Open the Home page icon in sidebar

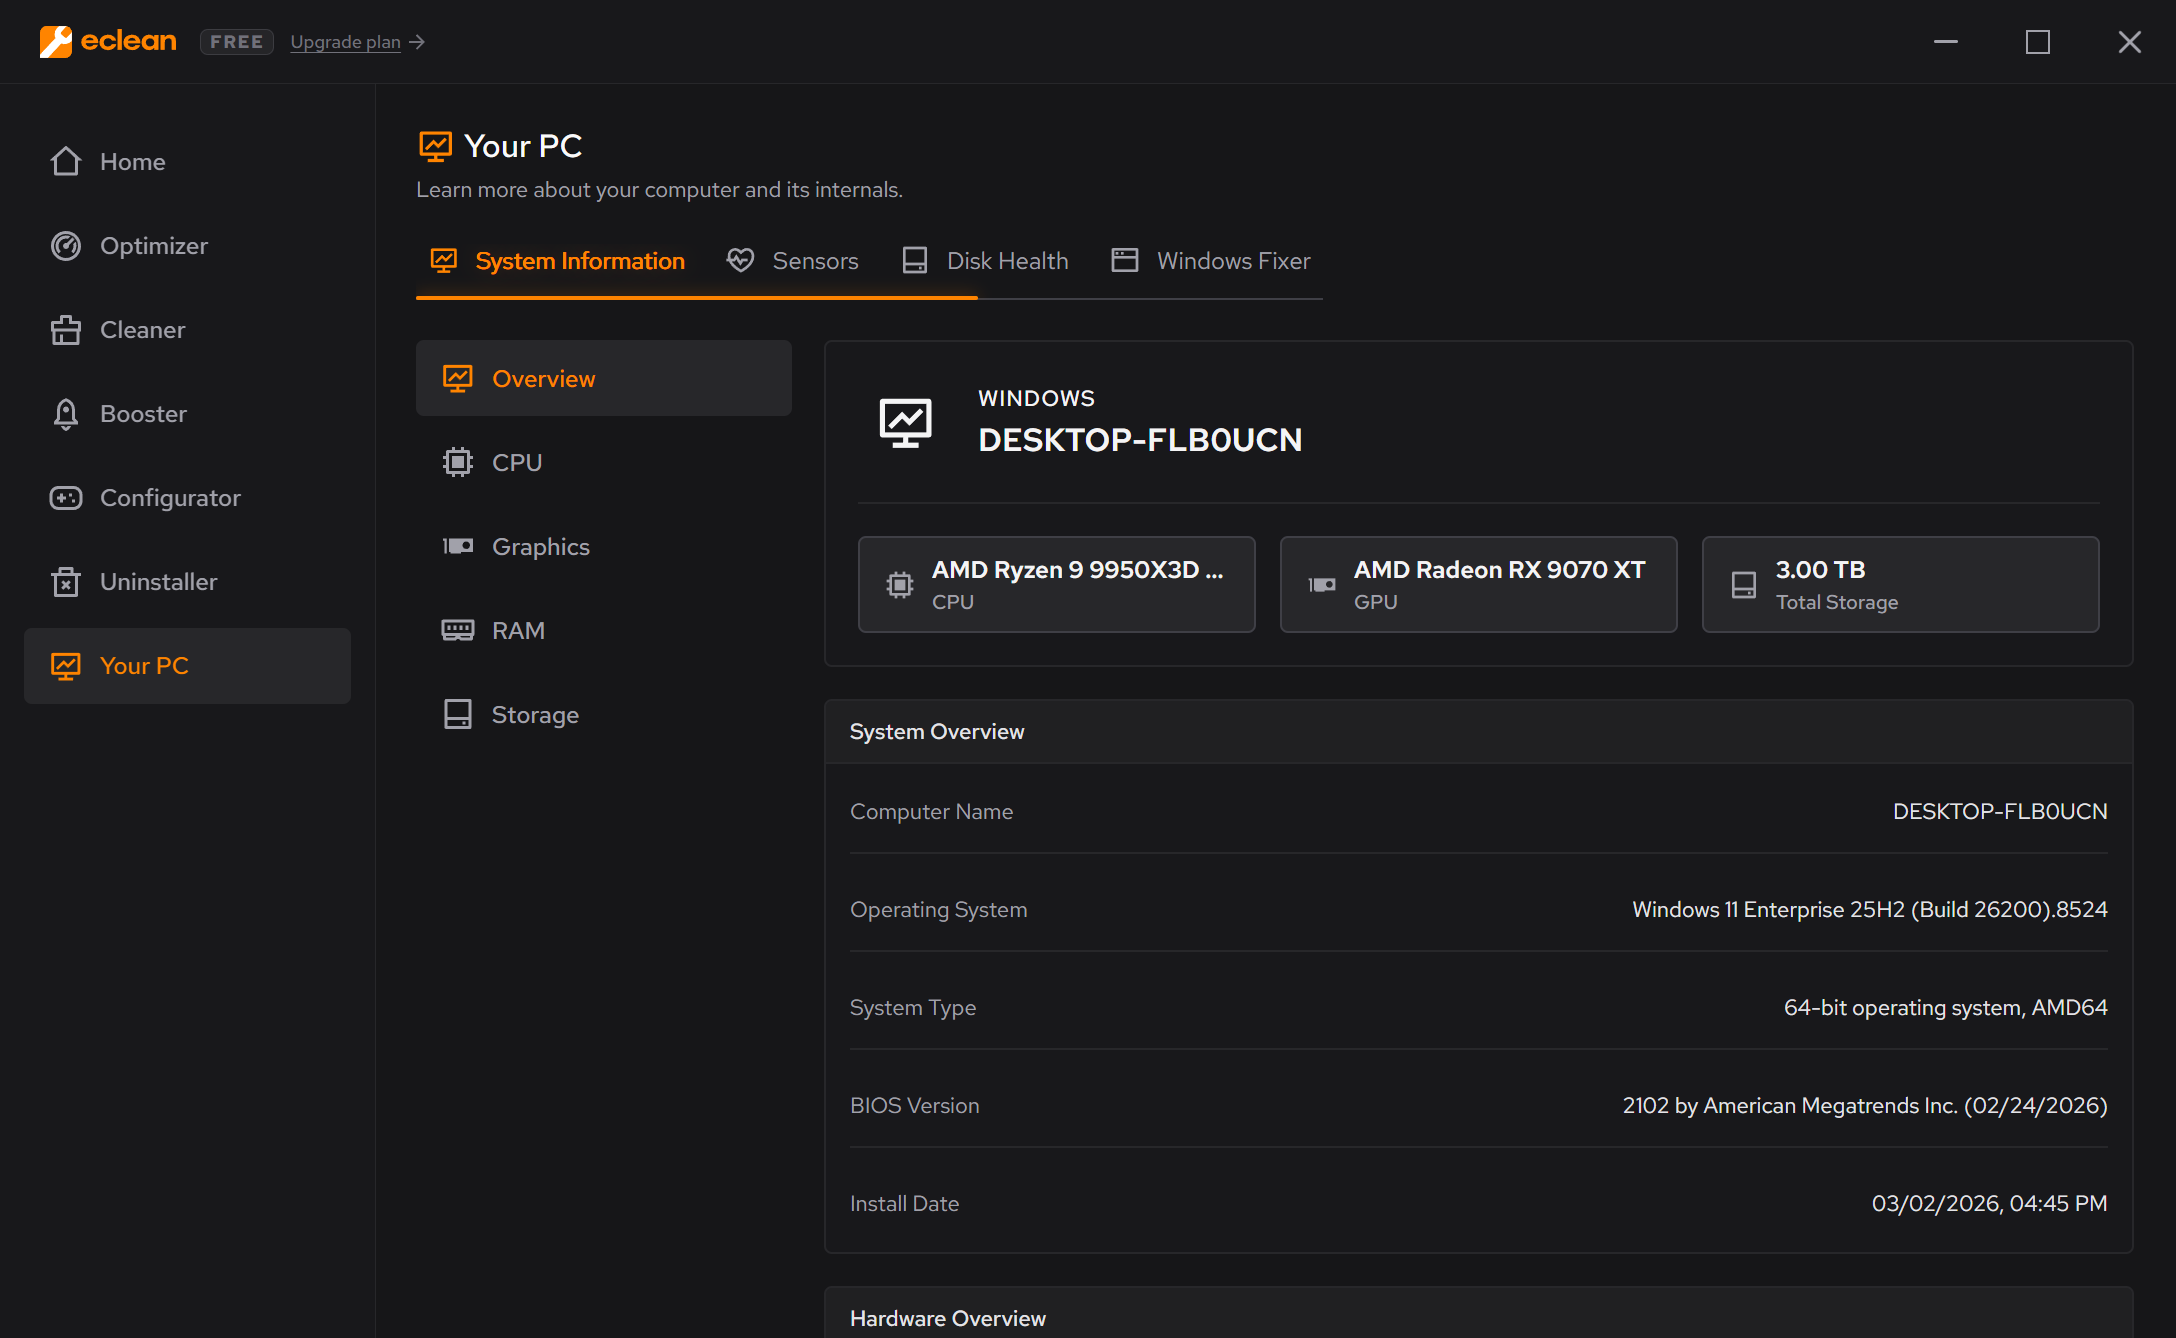pos(66,161)
